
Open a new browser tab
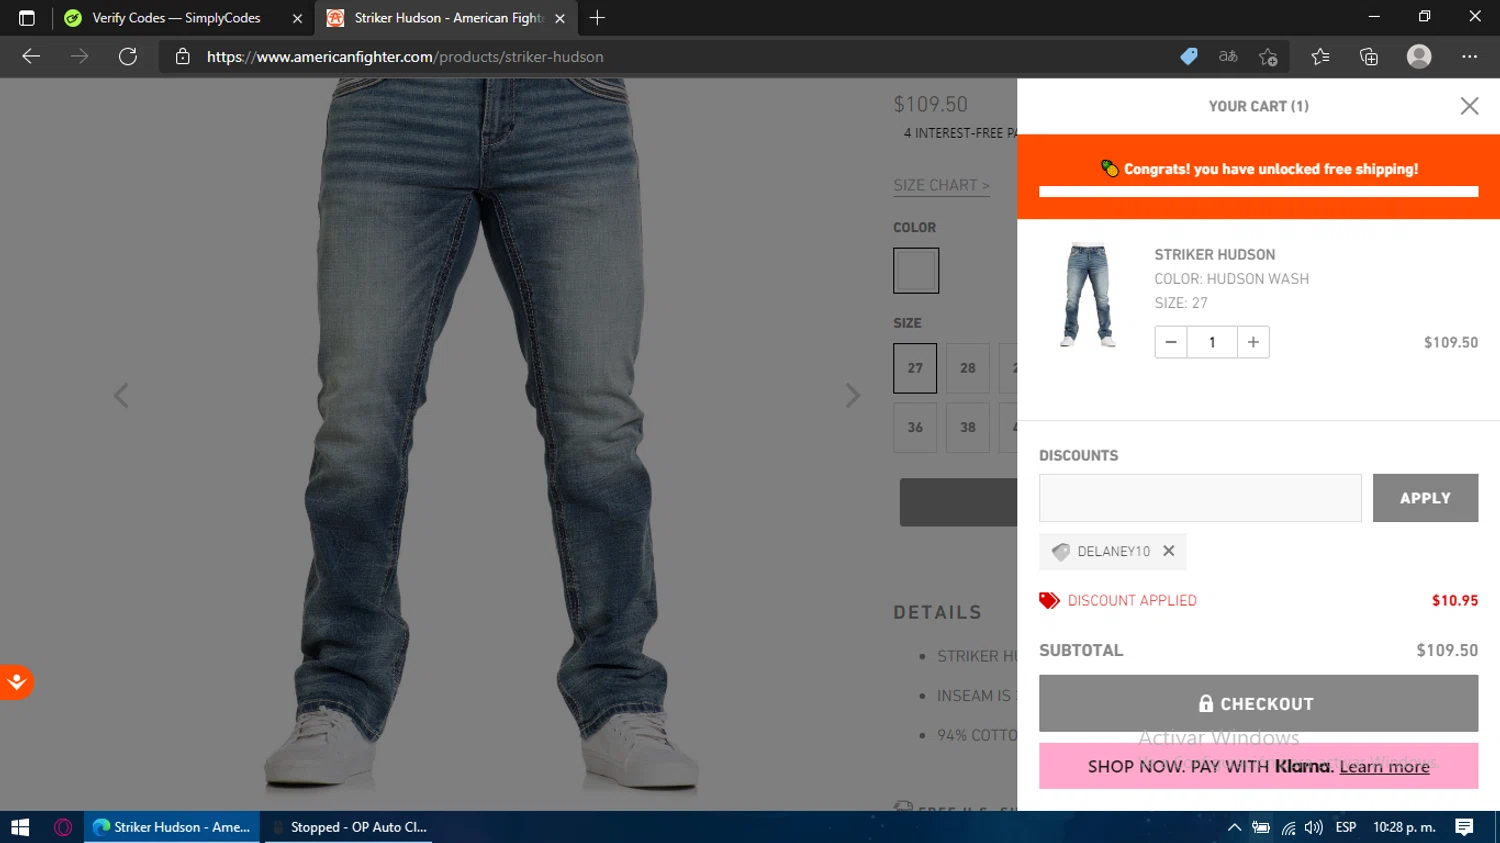point(597,18)
